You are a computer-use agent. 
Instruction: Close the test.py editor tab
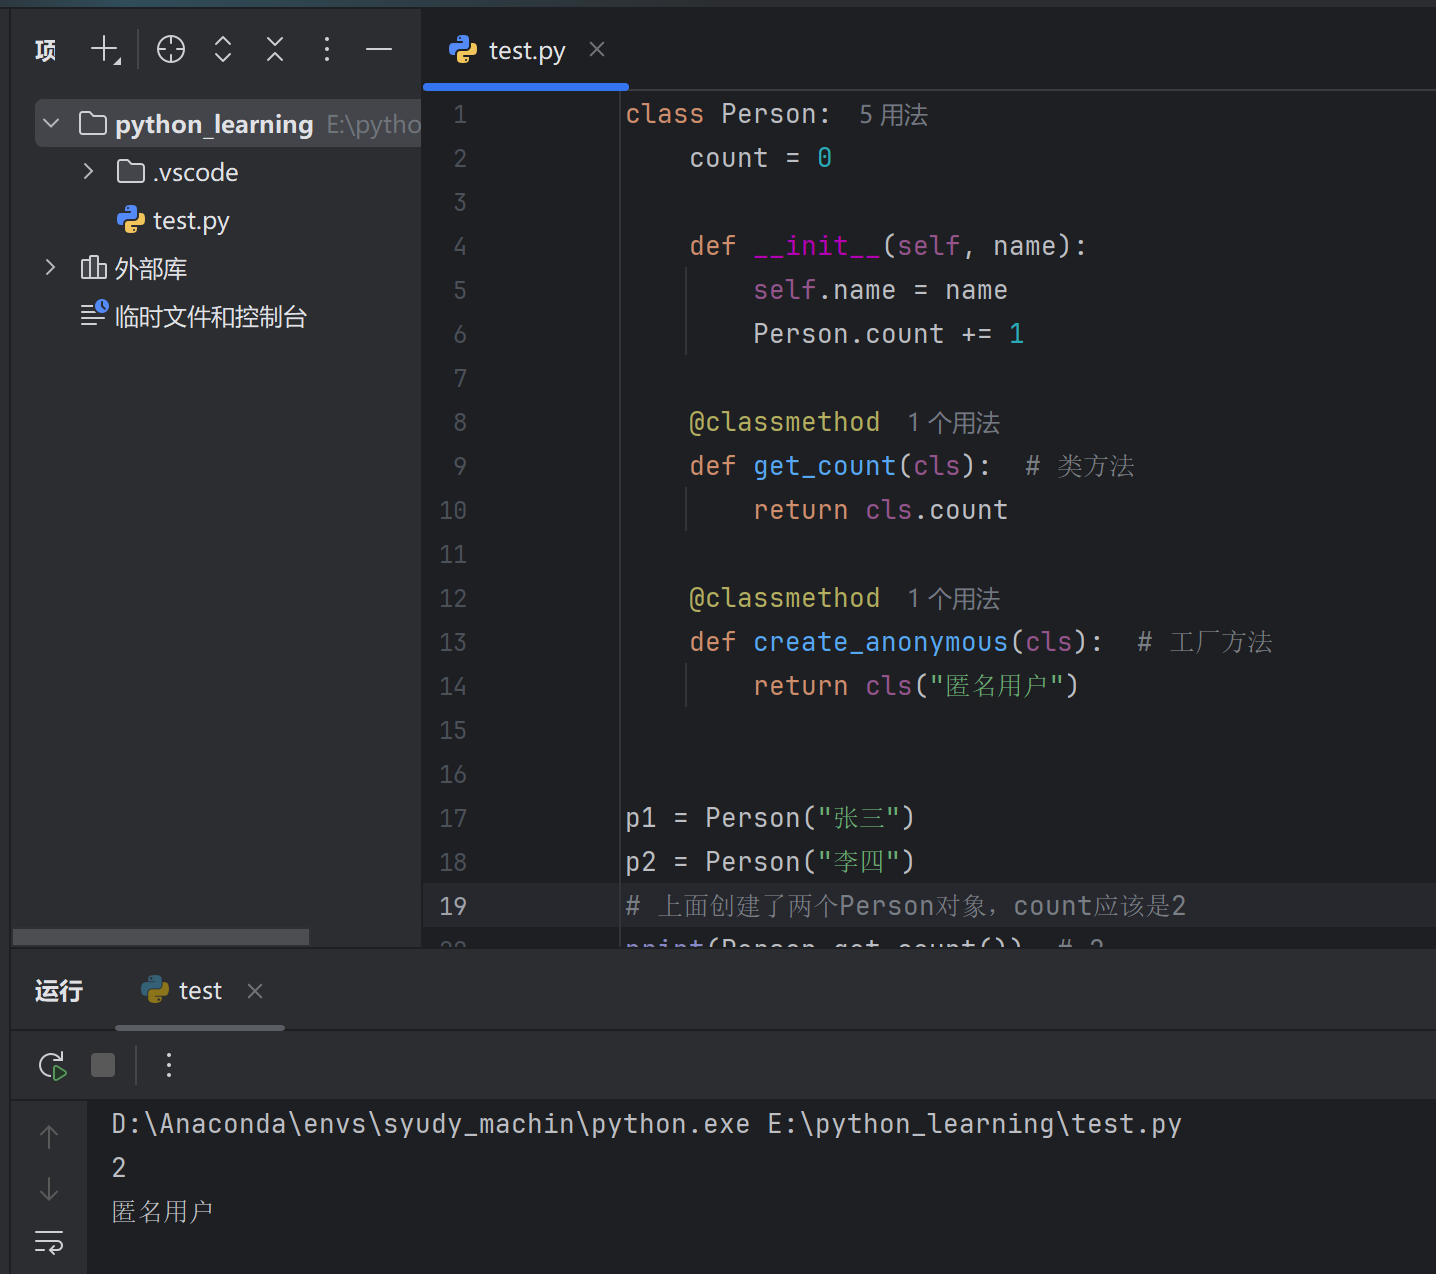click(x=597, y=50)
